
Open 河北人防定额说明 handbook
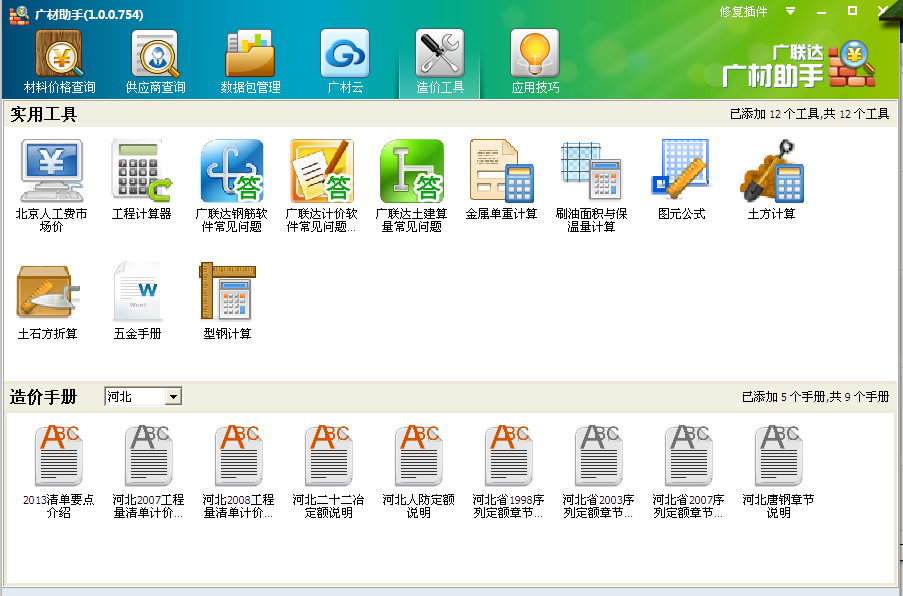pos(419,472)
